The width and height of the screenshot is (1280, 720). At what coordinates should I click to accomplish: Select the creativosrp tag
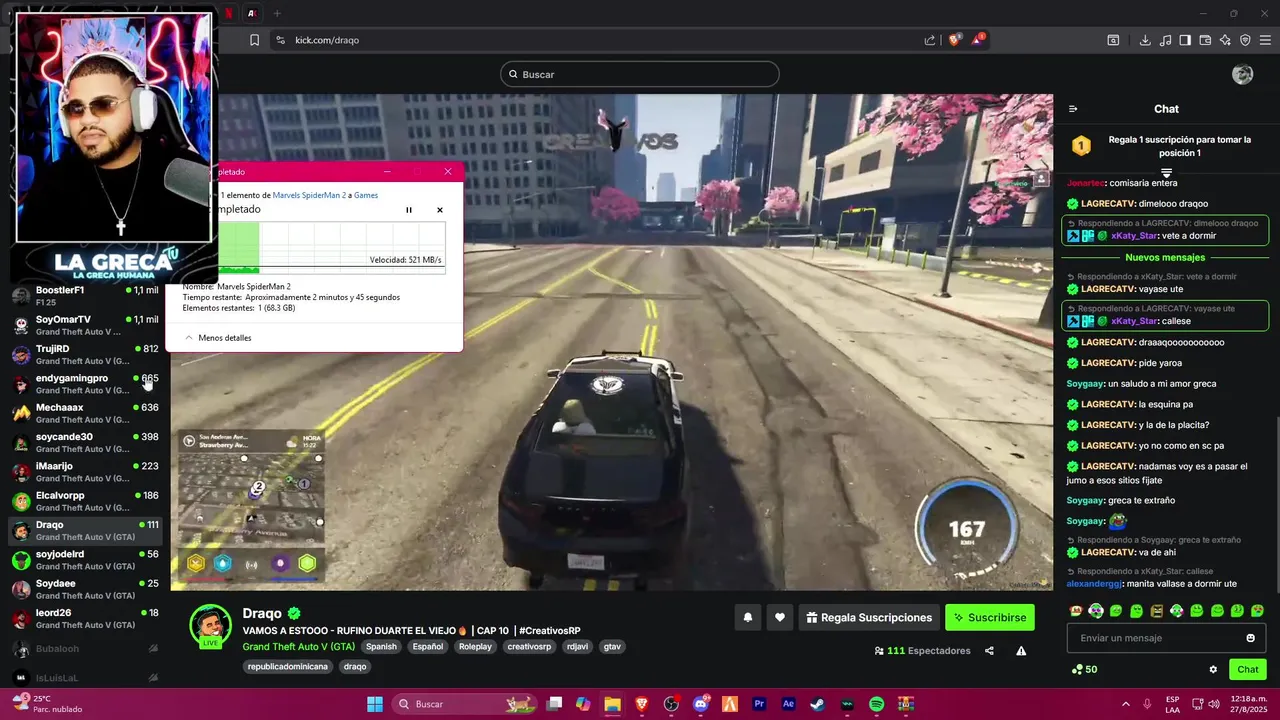[529, 647]
